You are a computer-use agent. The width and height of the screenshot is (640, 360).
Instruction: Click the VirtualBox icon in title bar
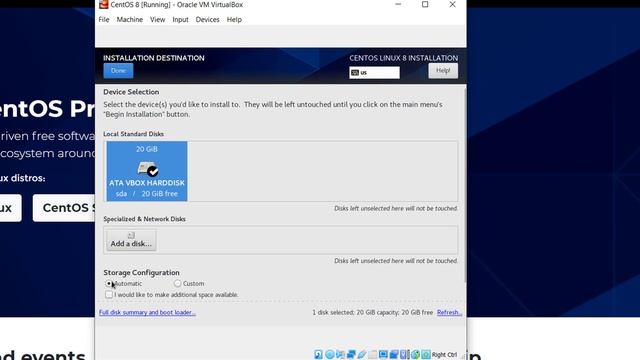tap(103, 4)
